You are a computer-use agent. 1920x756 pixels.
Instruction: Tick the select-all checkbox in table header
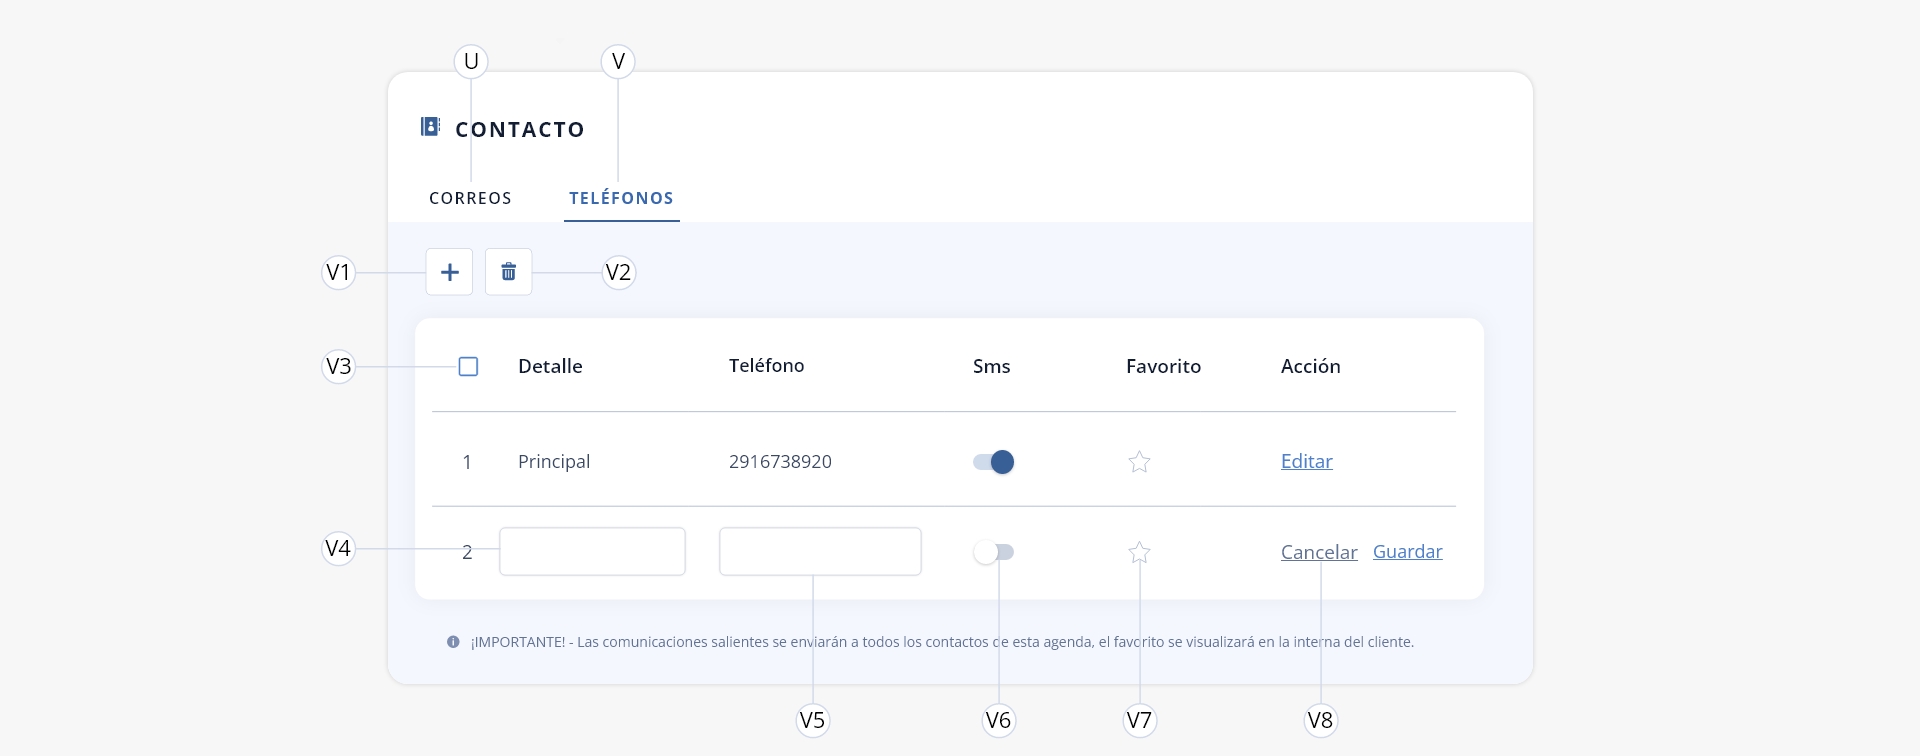coord(468,367)
